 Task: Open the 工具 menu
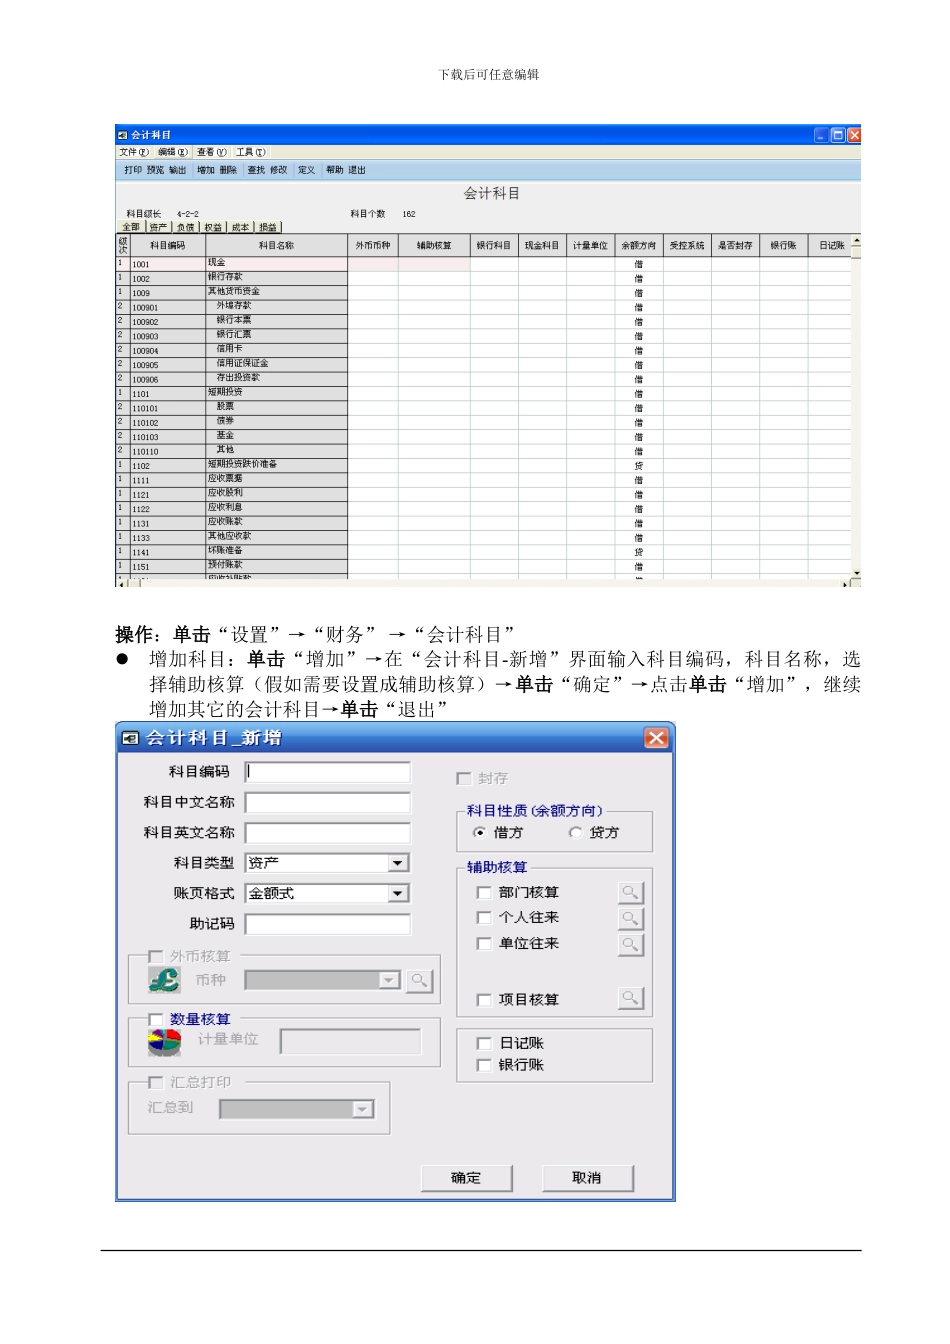[251, 153]
